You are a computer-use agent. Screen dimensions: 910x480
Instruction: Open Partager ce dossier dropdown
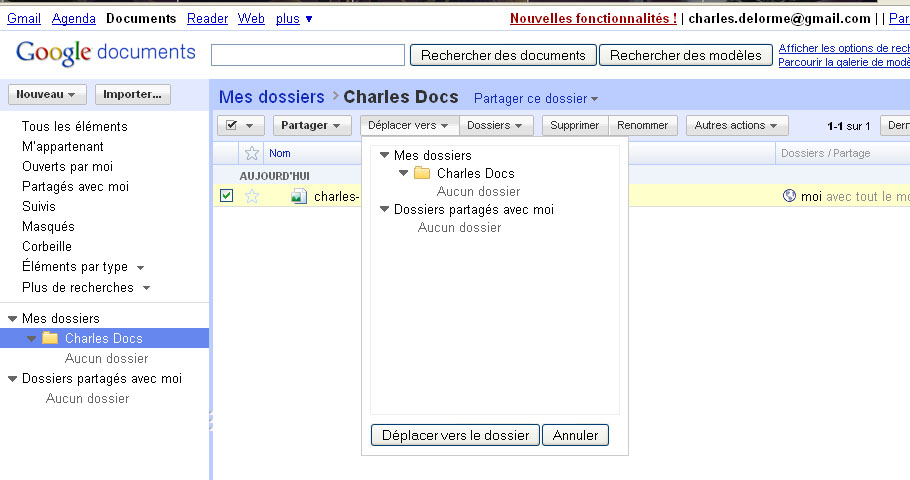click(536, 99)
